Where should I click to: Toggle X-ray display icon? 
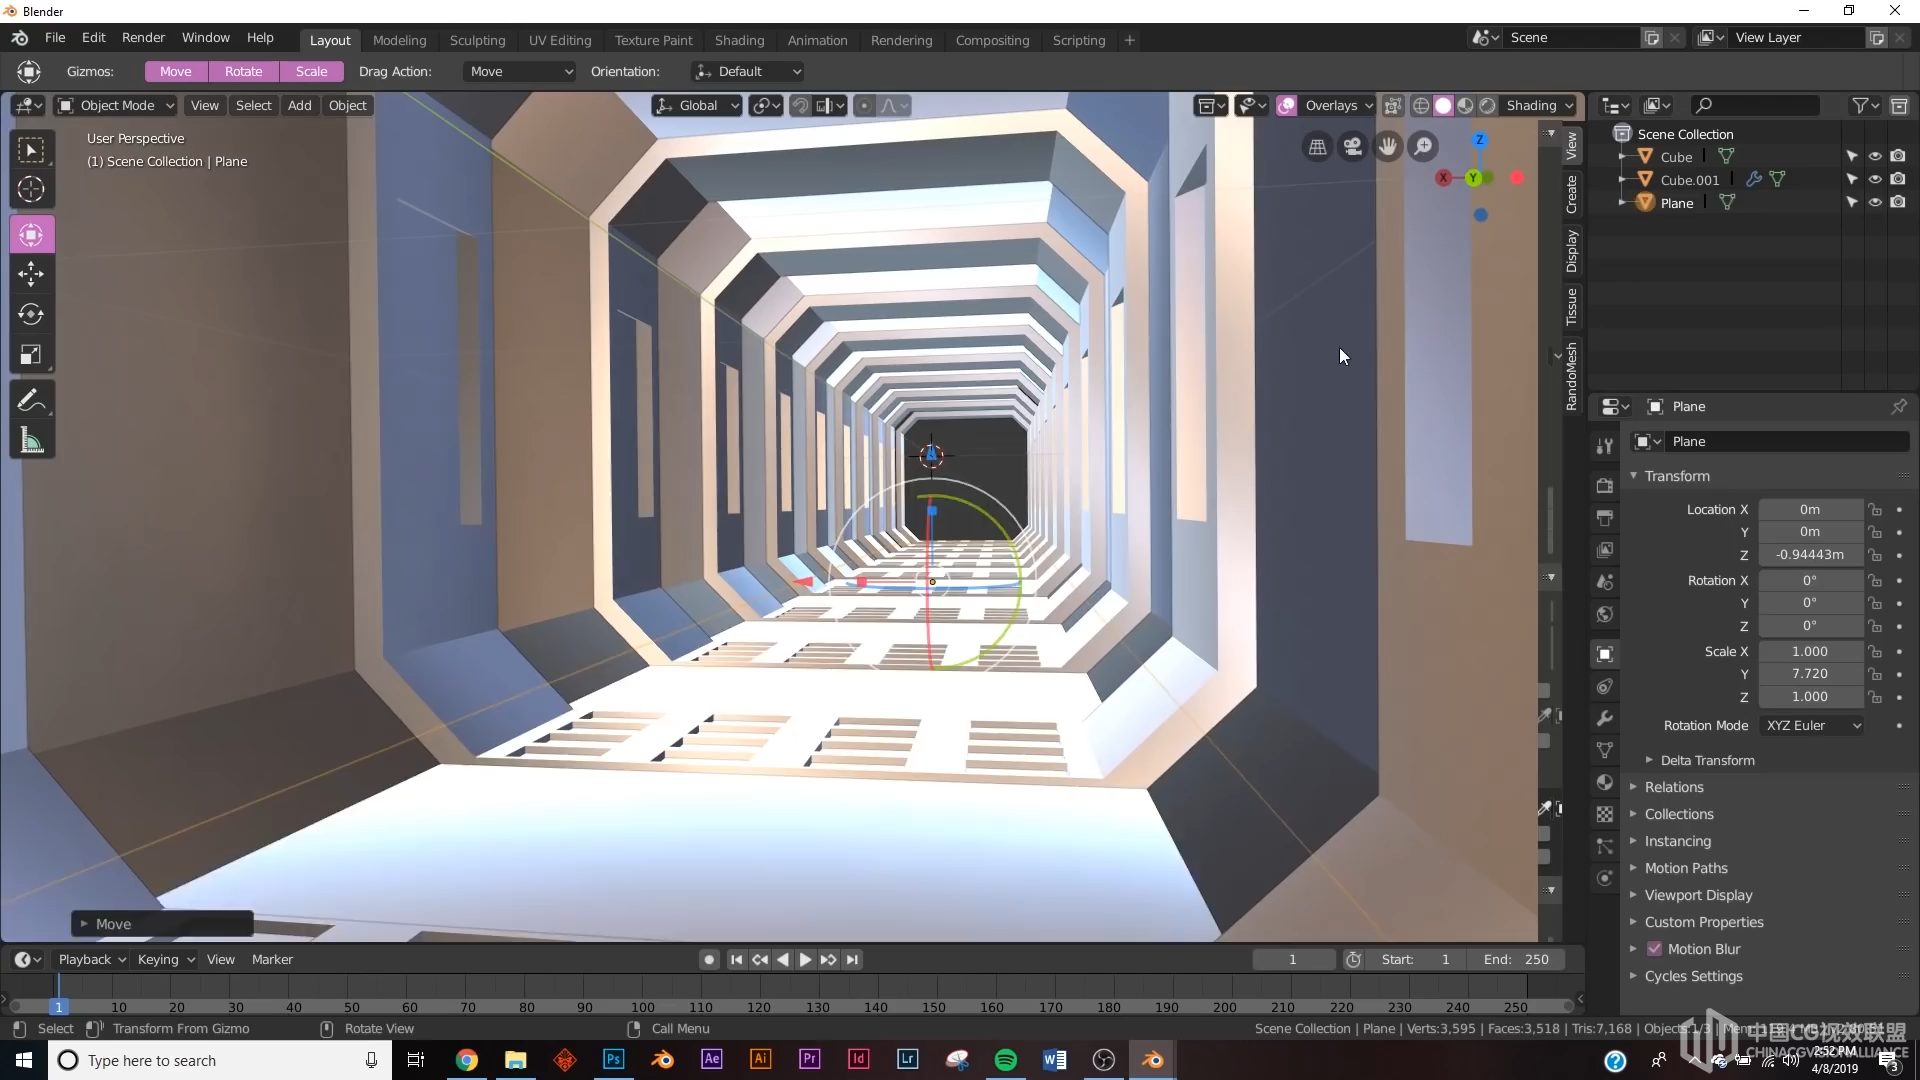click(1393, 105)
